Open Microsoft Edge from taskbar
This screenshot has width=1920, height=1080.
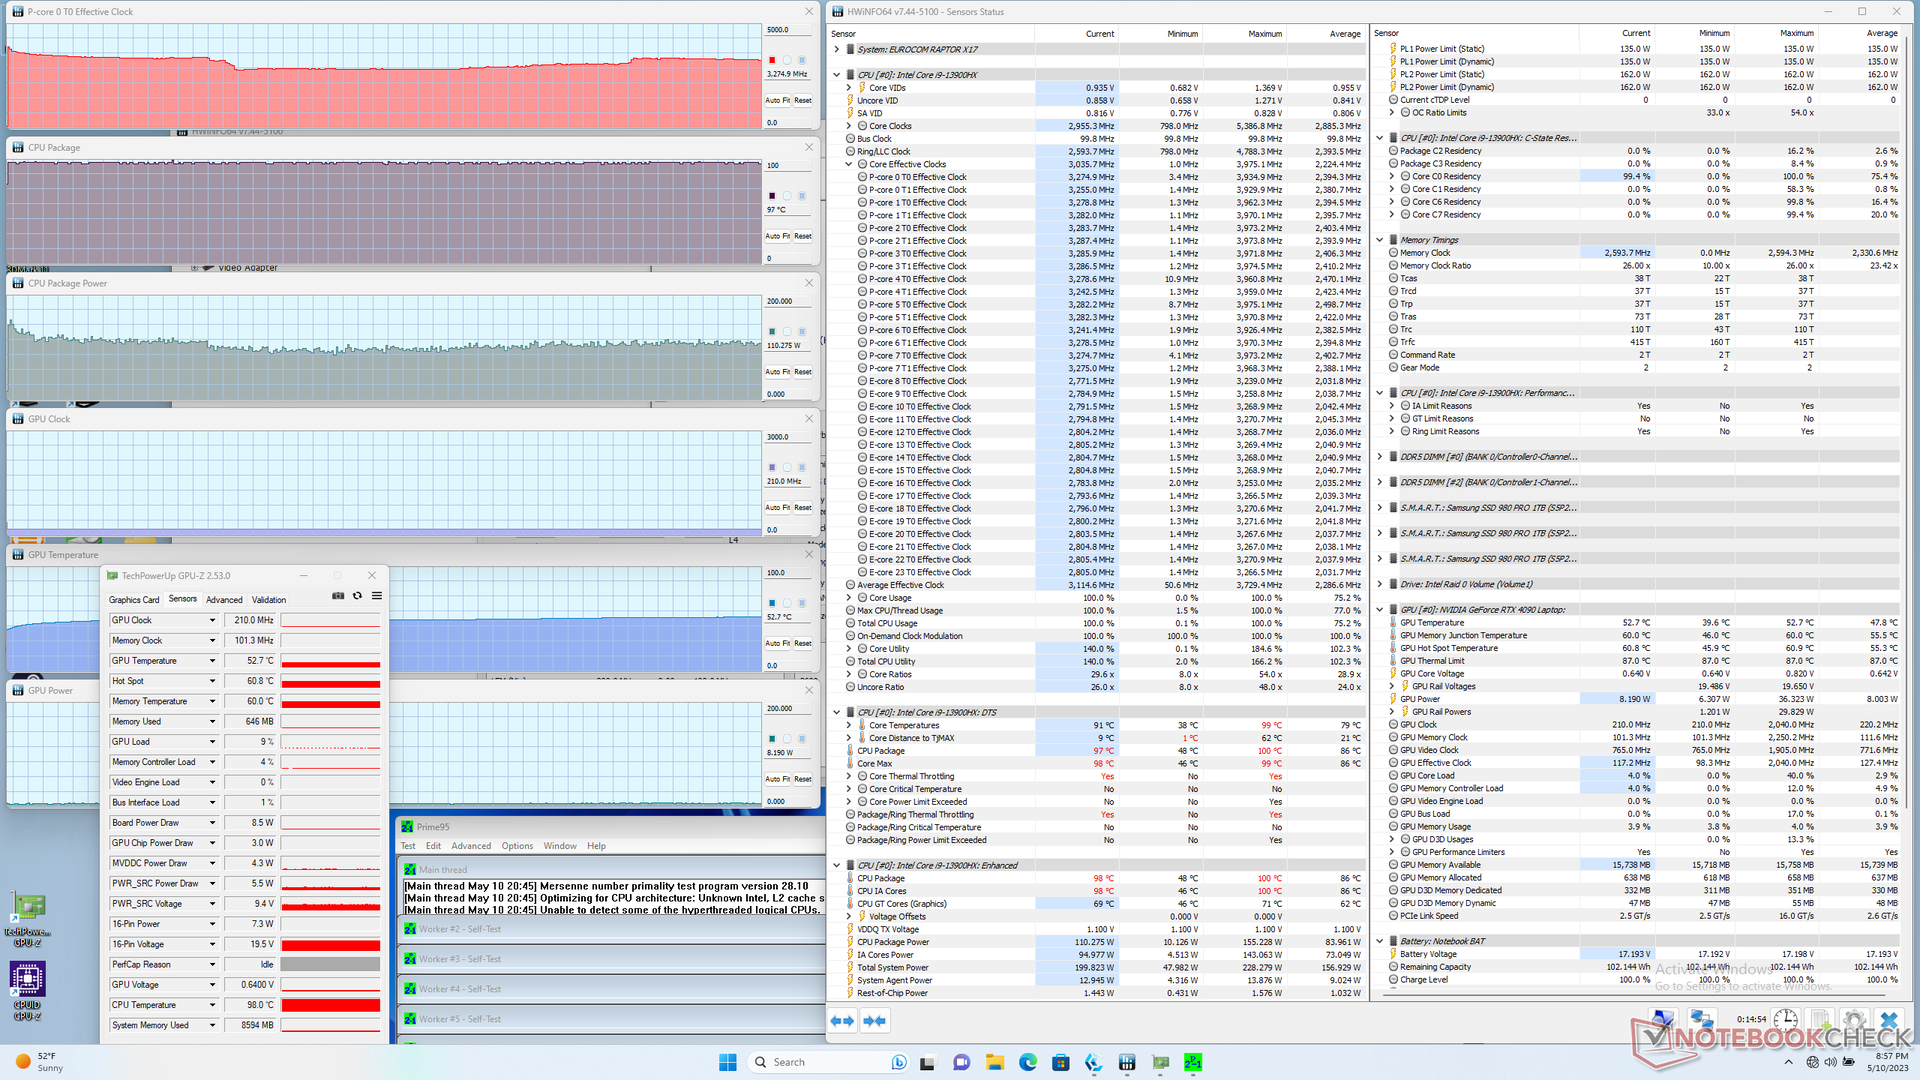click(1028, 1062)
